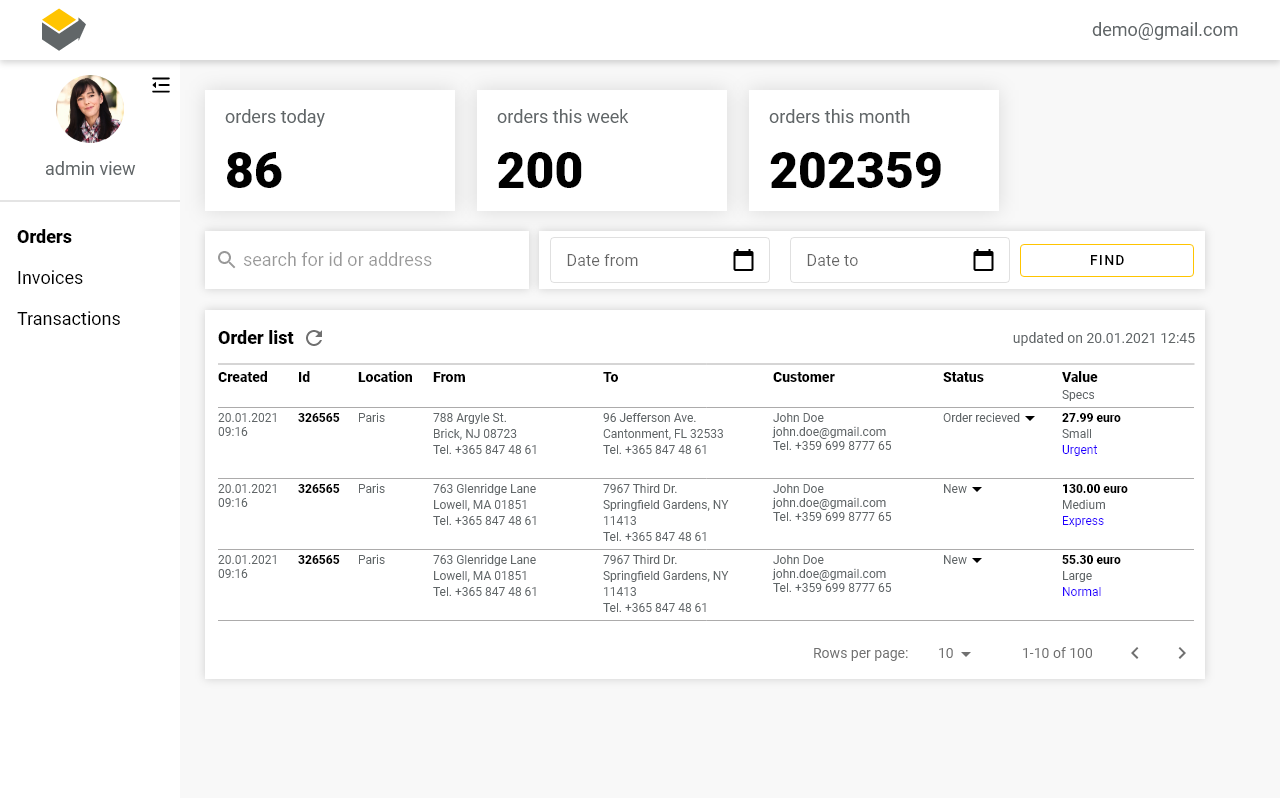The image size is (1280, 798).
Task: Click the orders today card
Action: click(330, 150)
